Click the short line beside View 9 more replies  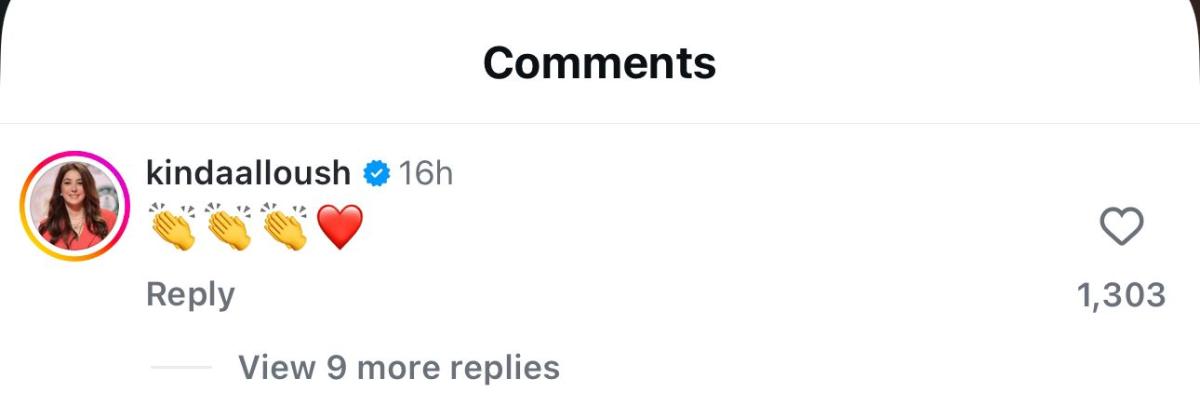click(x=181, y=367)
